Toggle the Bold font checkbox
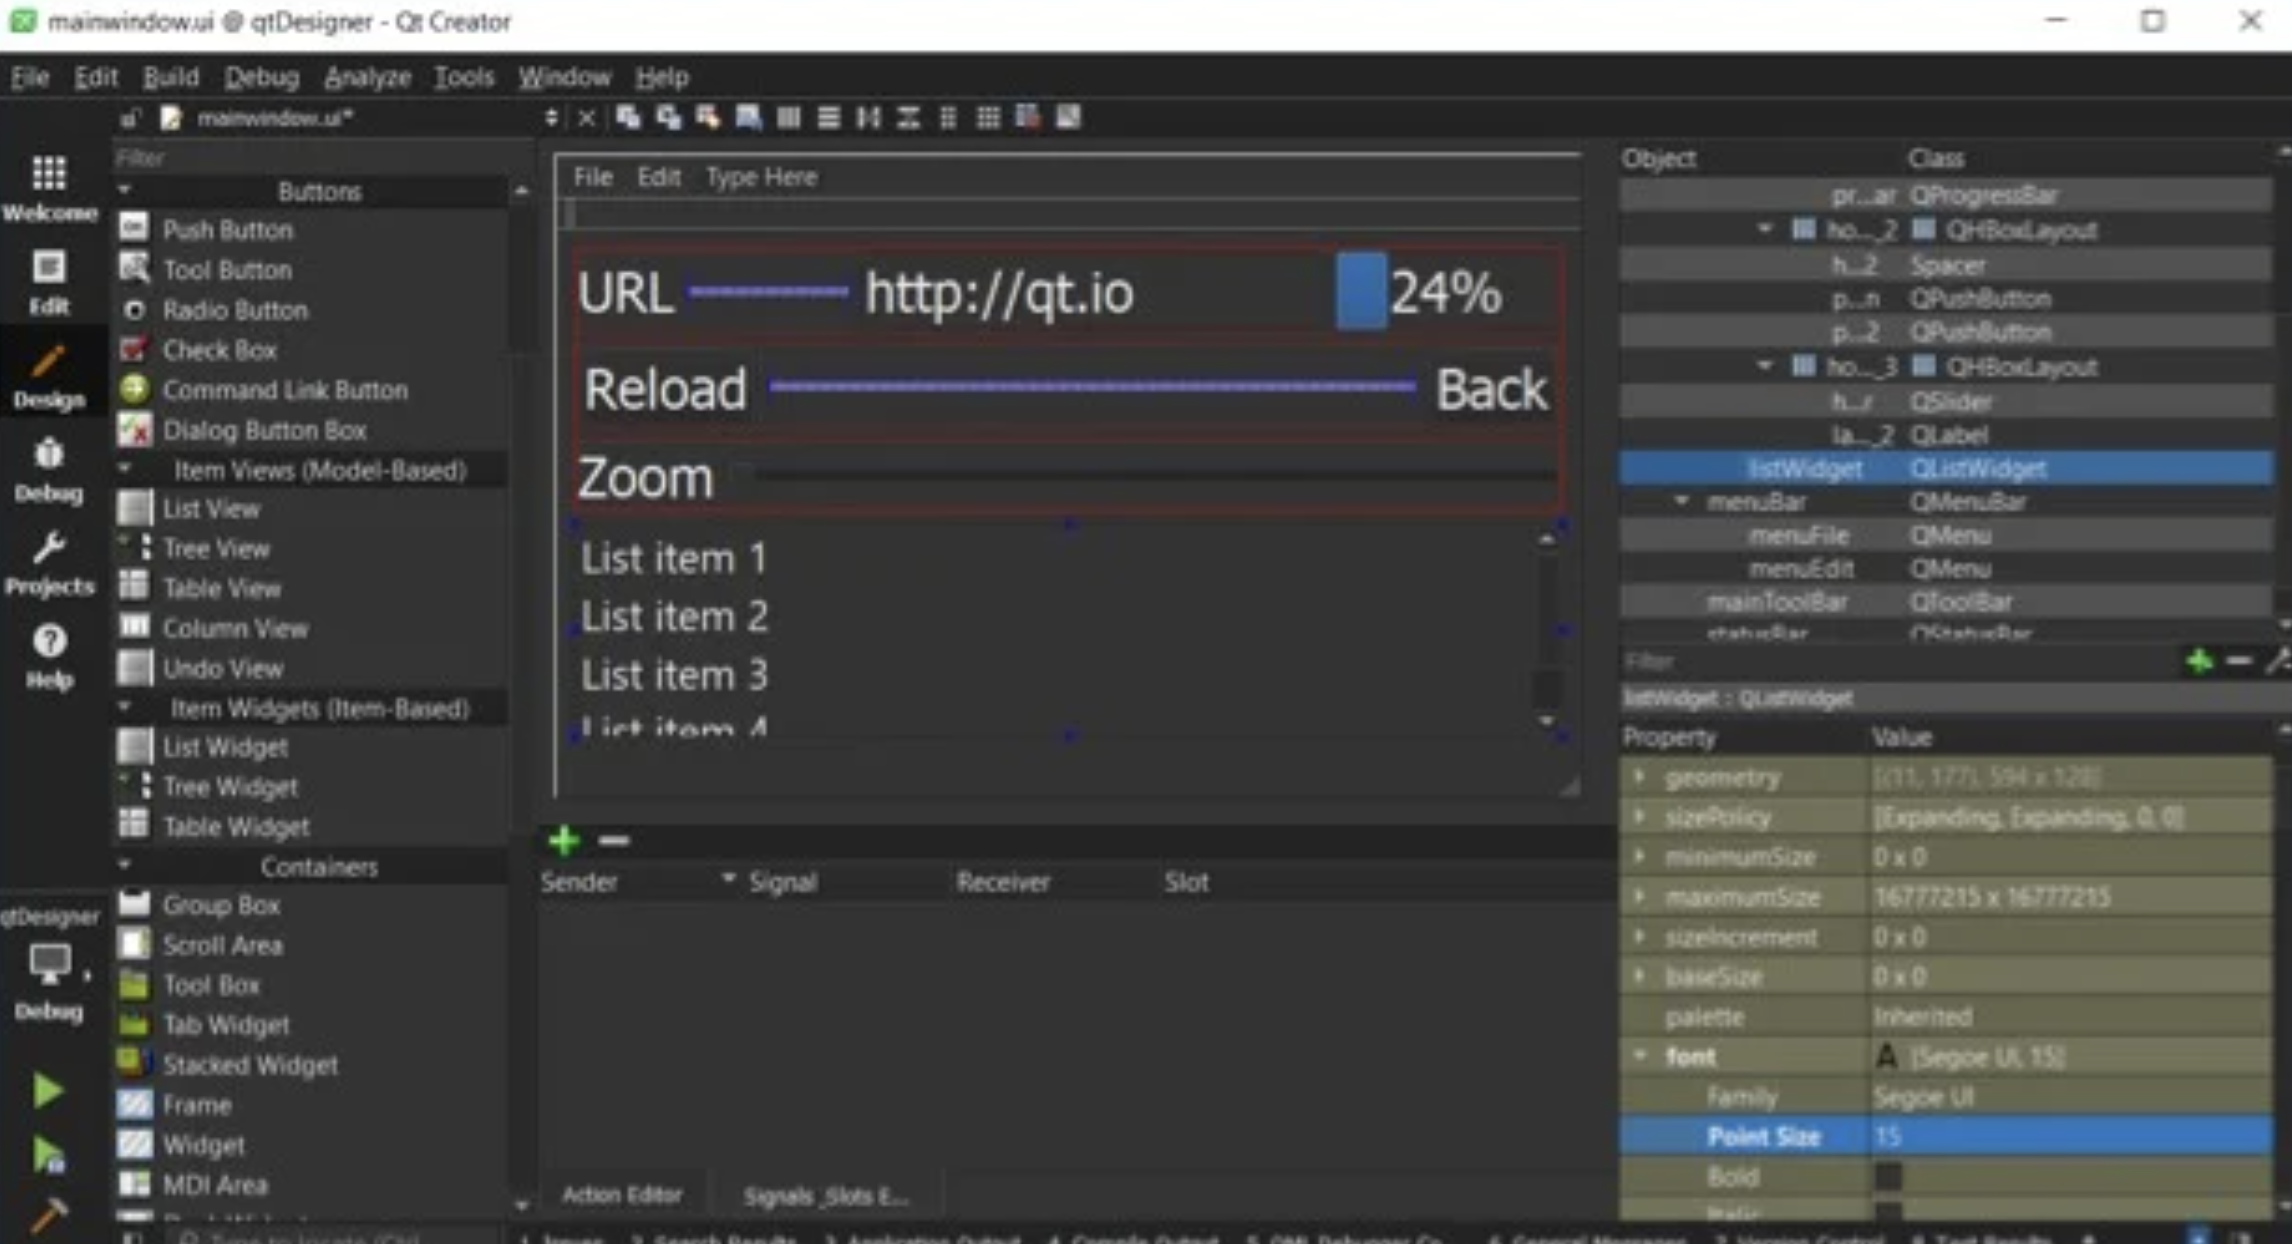This screenshot has width=2292, height=1244. click(x=1888, y=1176)
